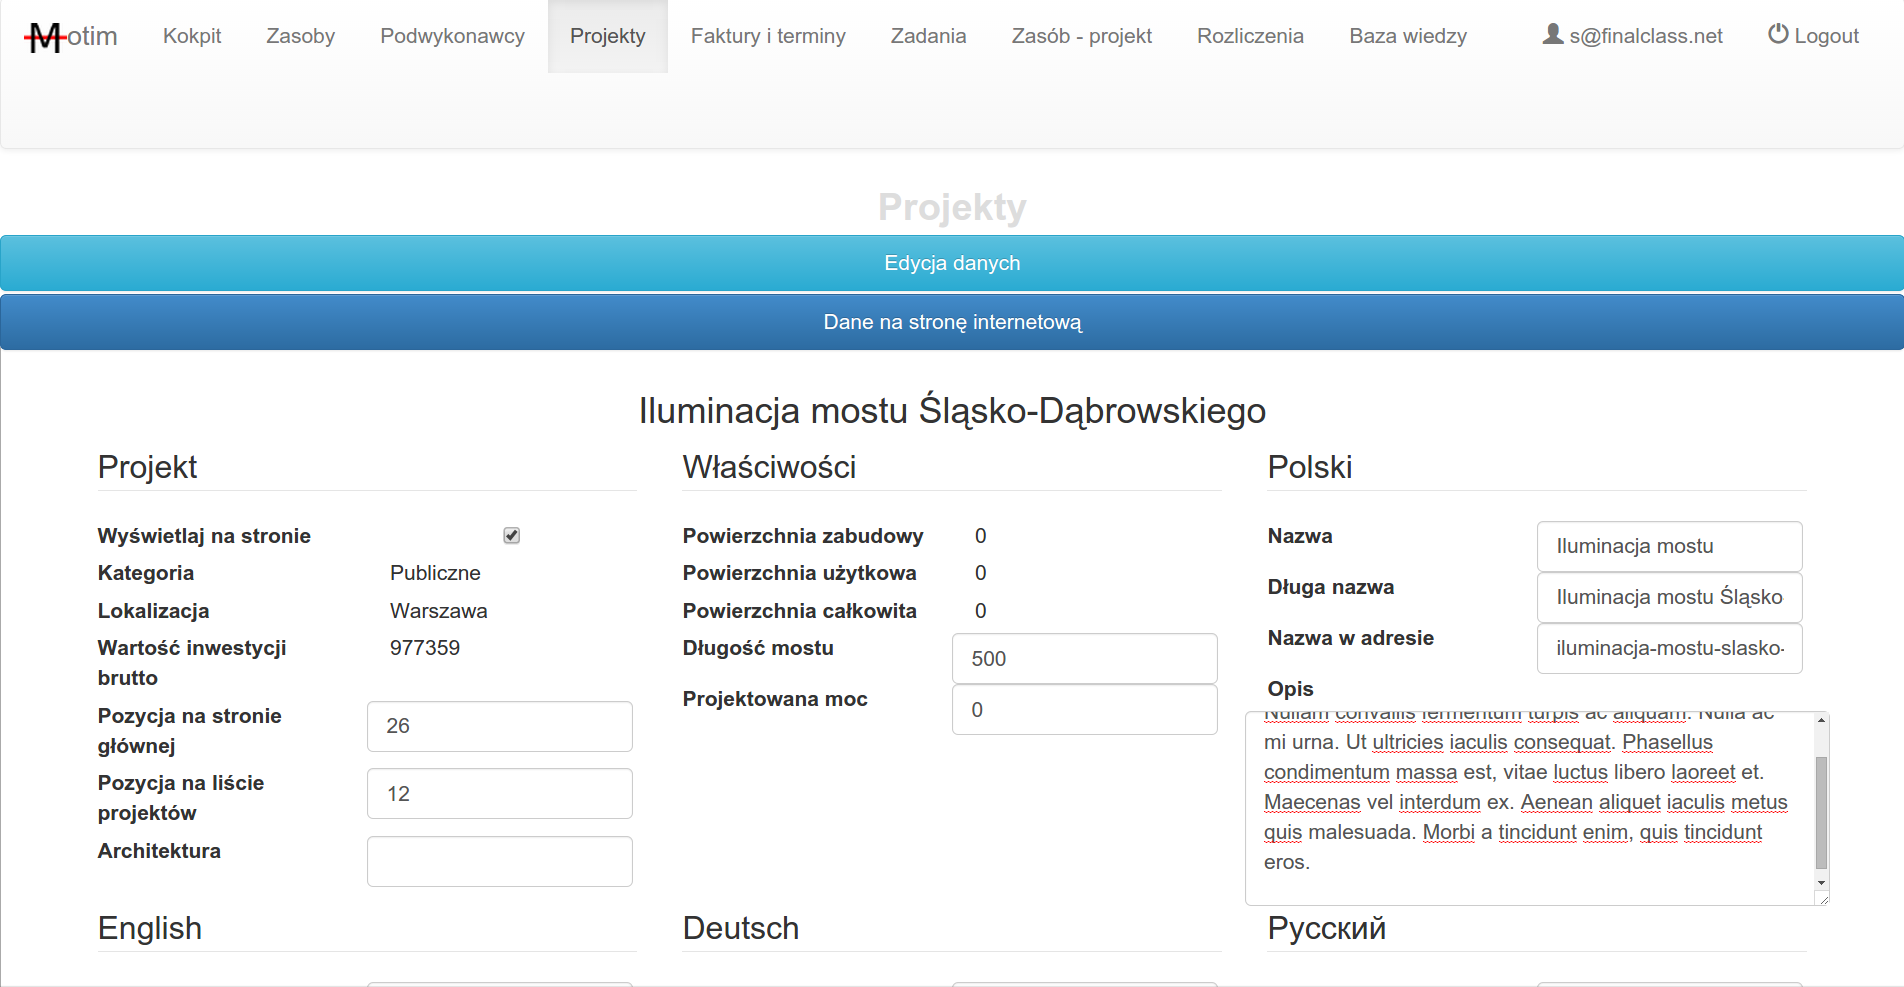Image resolution: width=1904 pixels, height=987 pixels.
Task: Click the Logout power icon
Action: pos(1777,34)
